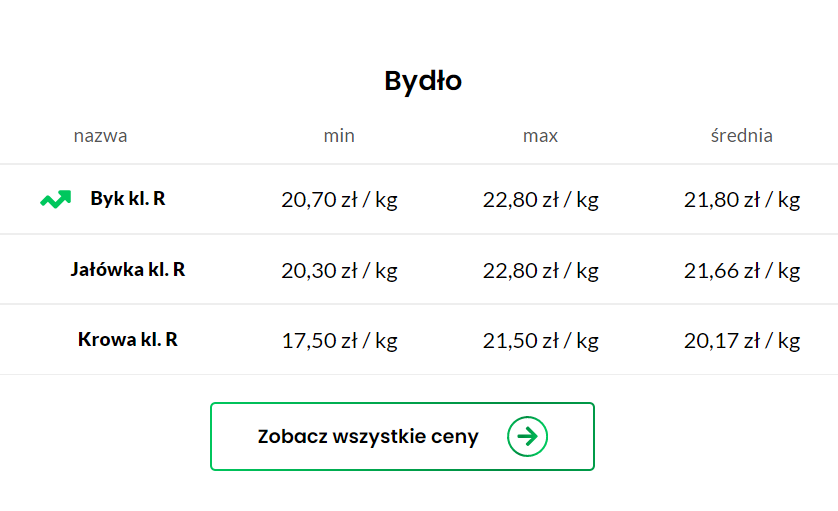
Task: Click Krowa kl. R name
Action: (128, 339)
